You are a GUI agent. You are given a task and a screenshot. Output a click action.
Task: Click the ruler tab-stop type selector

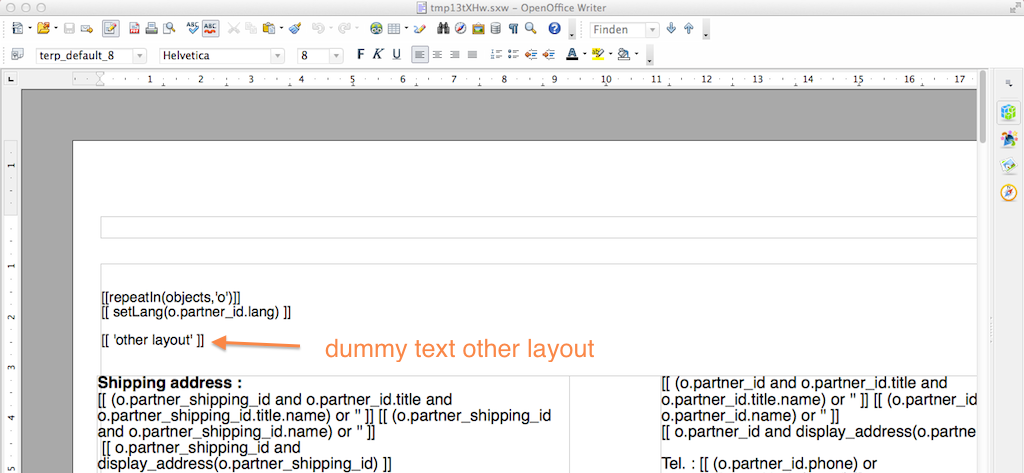[10, 79]
